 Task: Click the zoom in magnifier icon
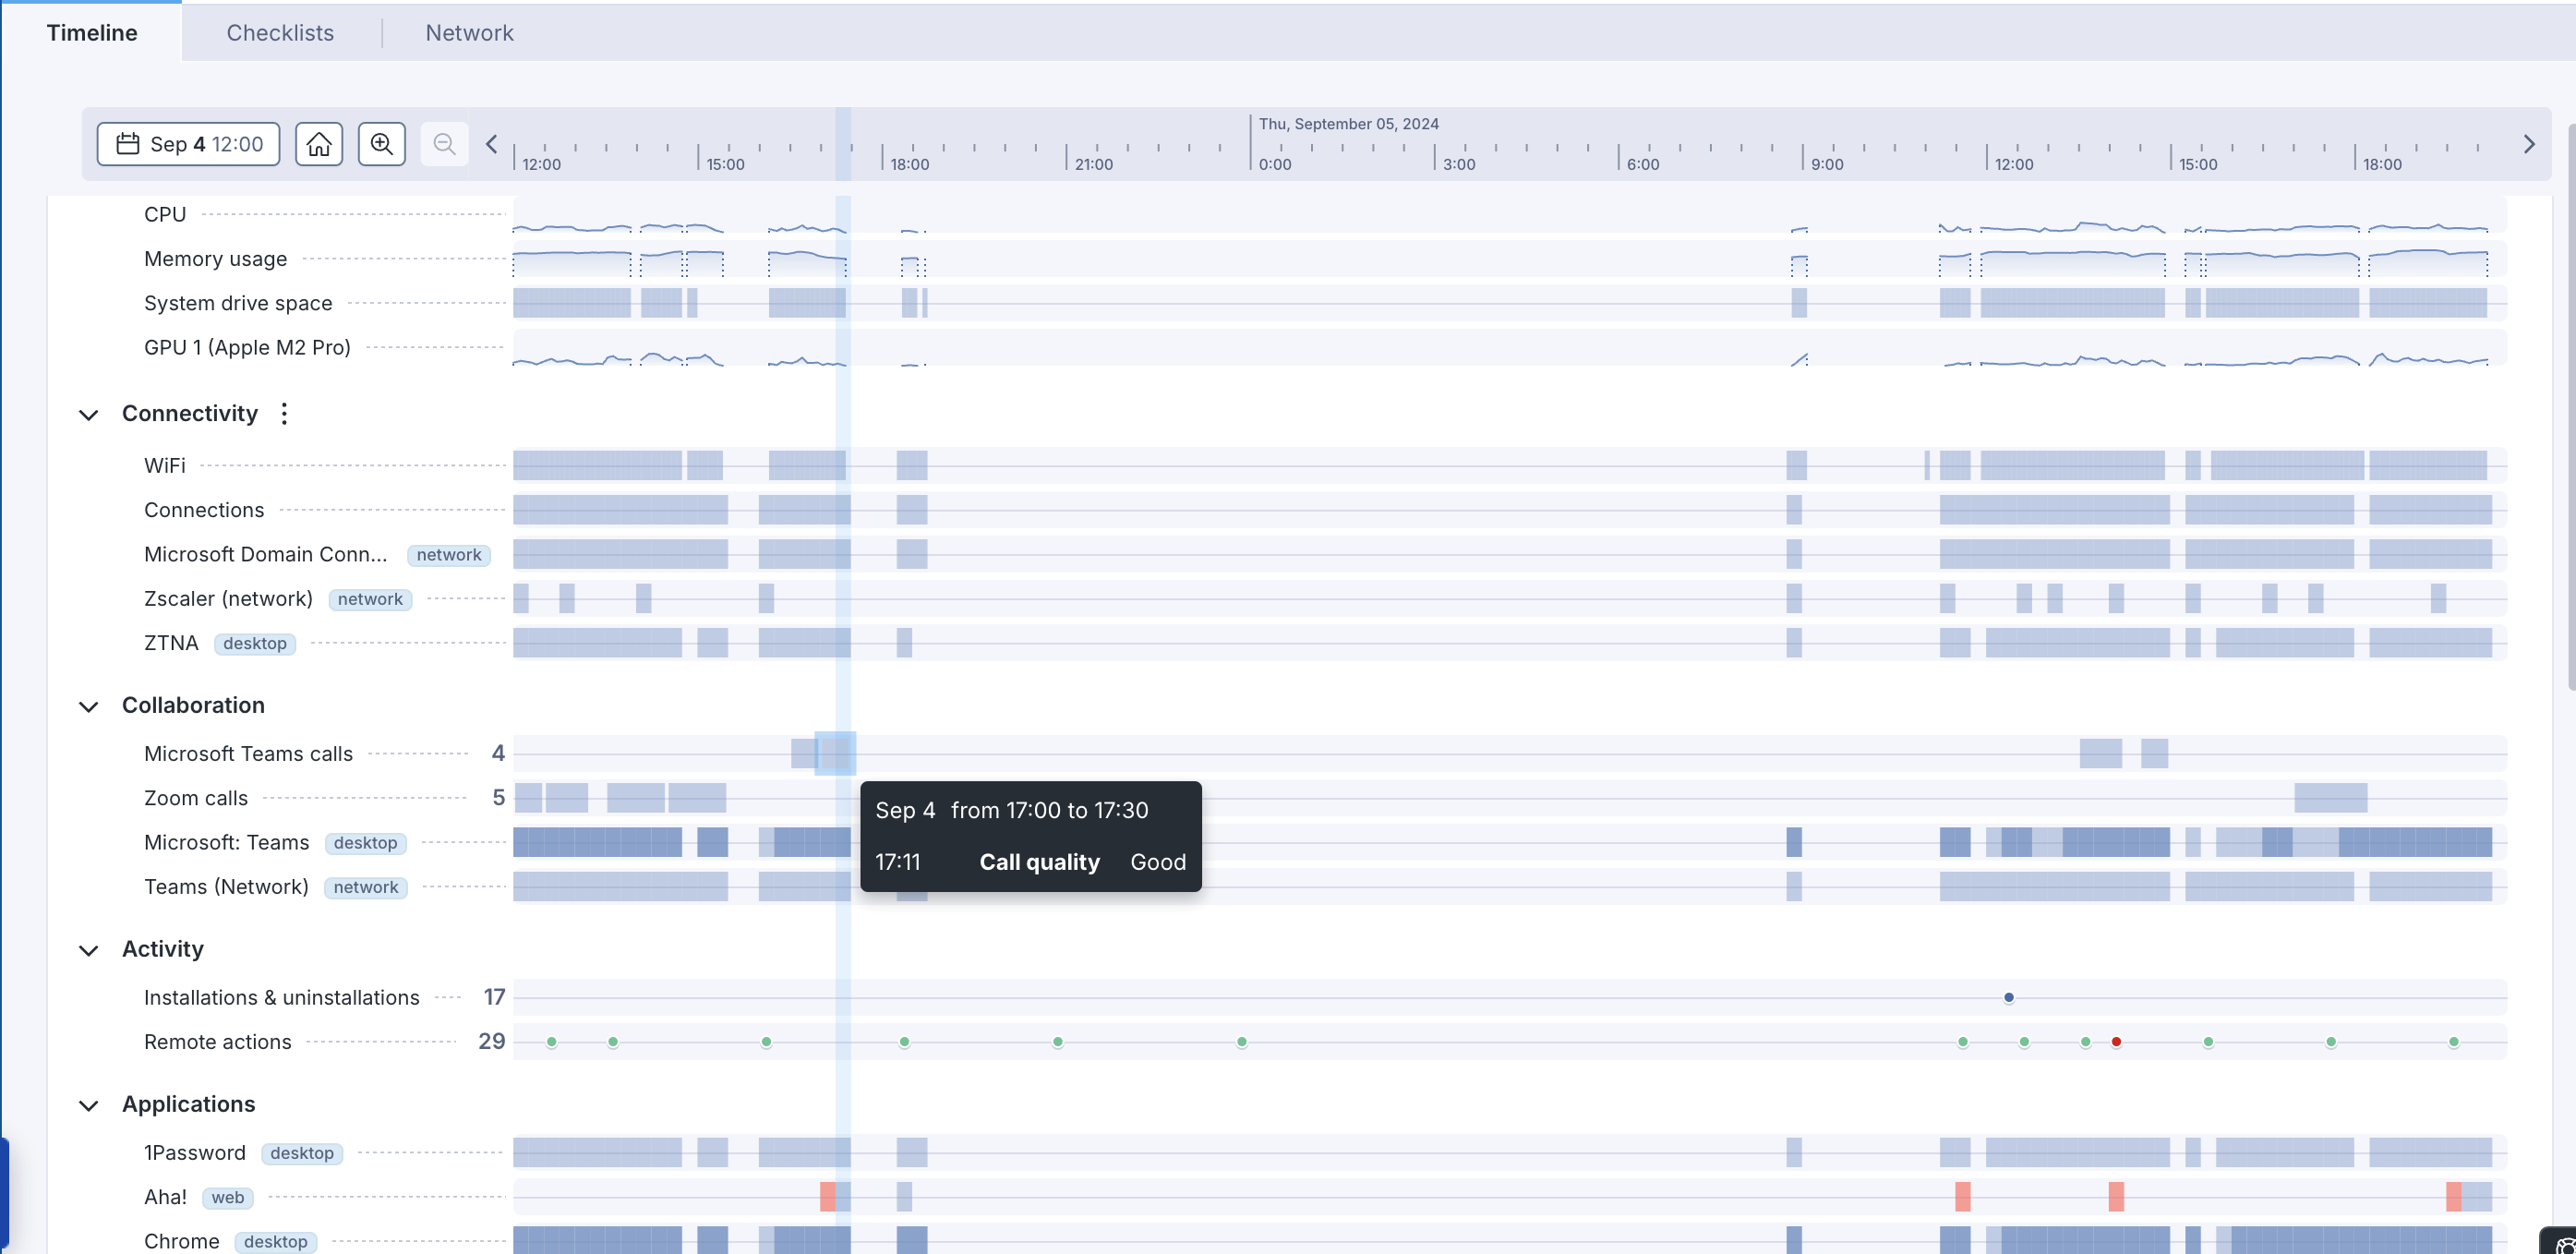[382, 144]
